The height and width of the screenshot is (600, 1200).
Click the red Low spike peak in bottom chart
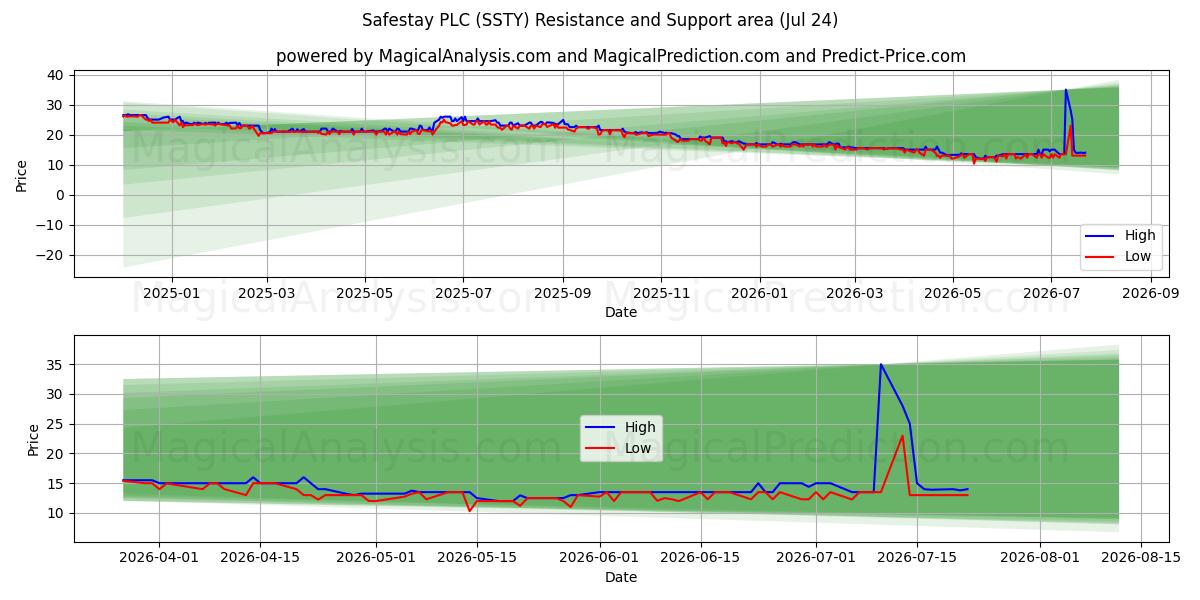click(903, 436)
